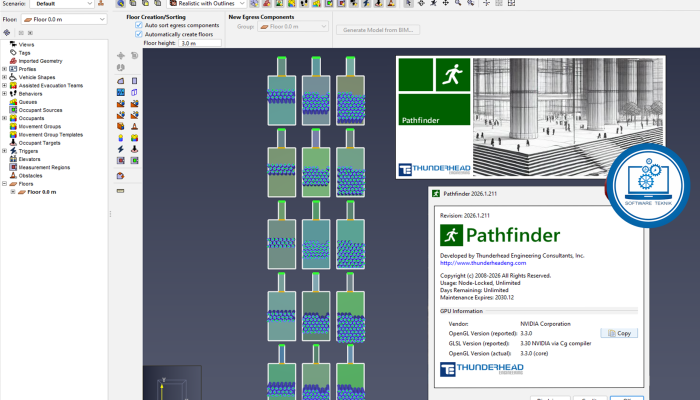This screenshot has width=700, height=400.
Task: Click the Revision: 2026.1.211 text
Action: (465, 215)
